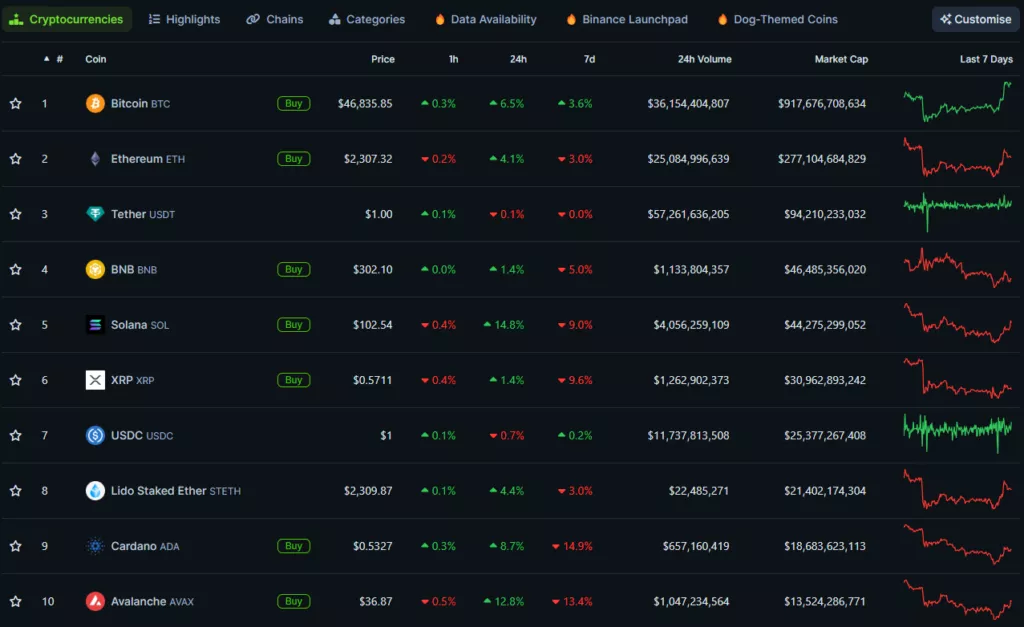Click the XRP coin logo icon
The width and height of the screenshot is (1024, 627).
point(95,380)
